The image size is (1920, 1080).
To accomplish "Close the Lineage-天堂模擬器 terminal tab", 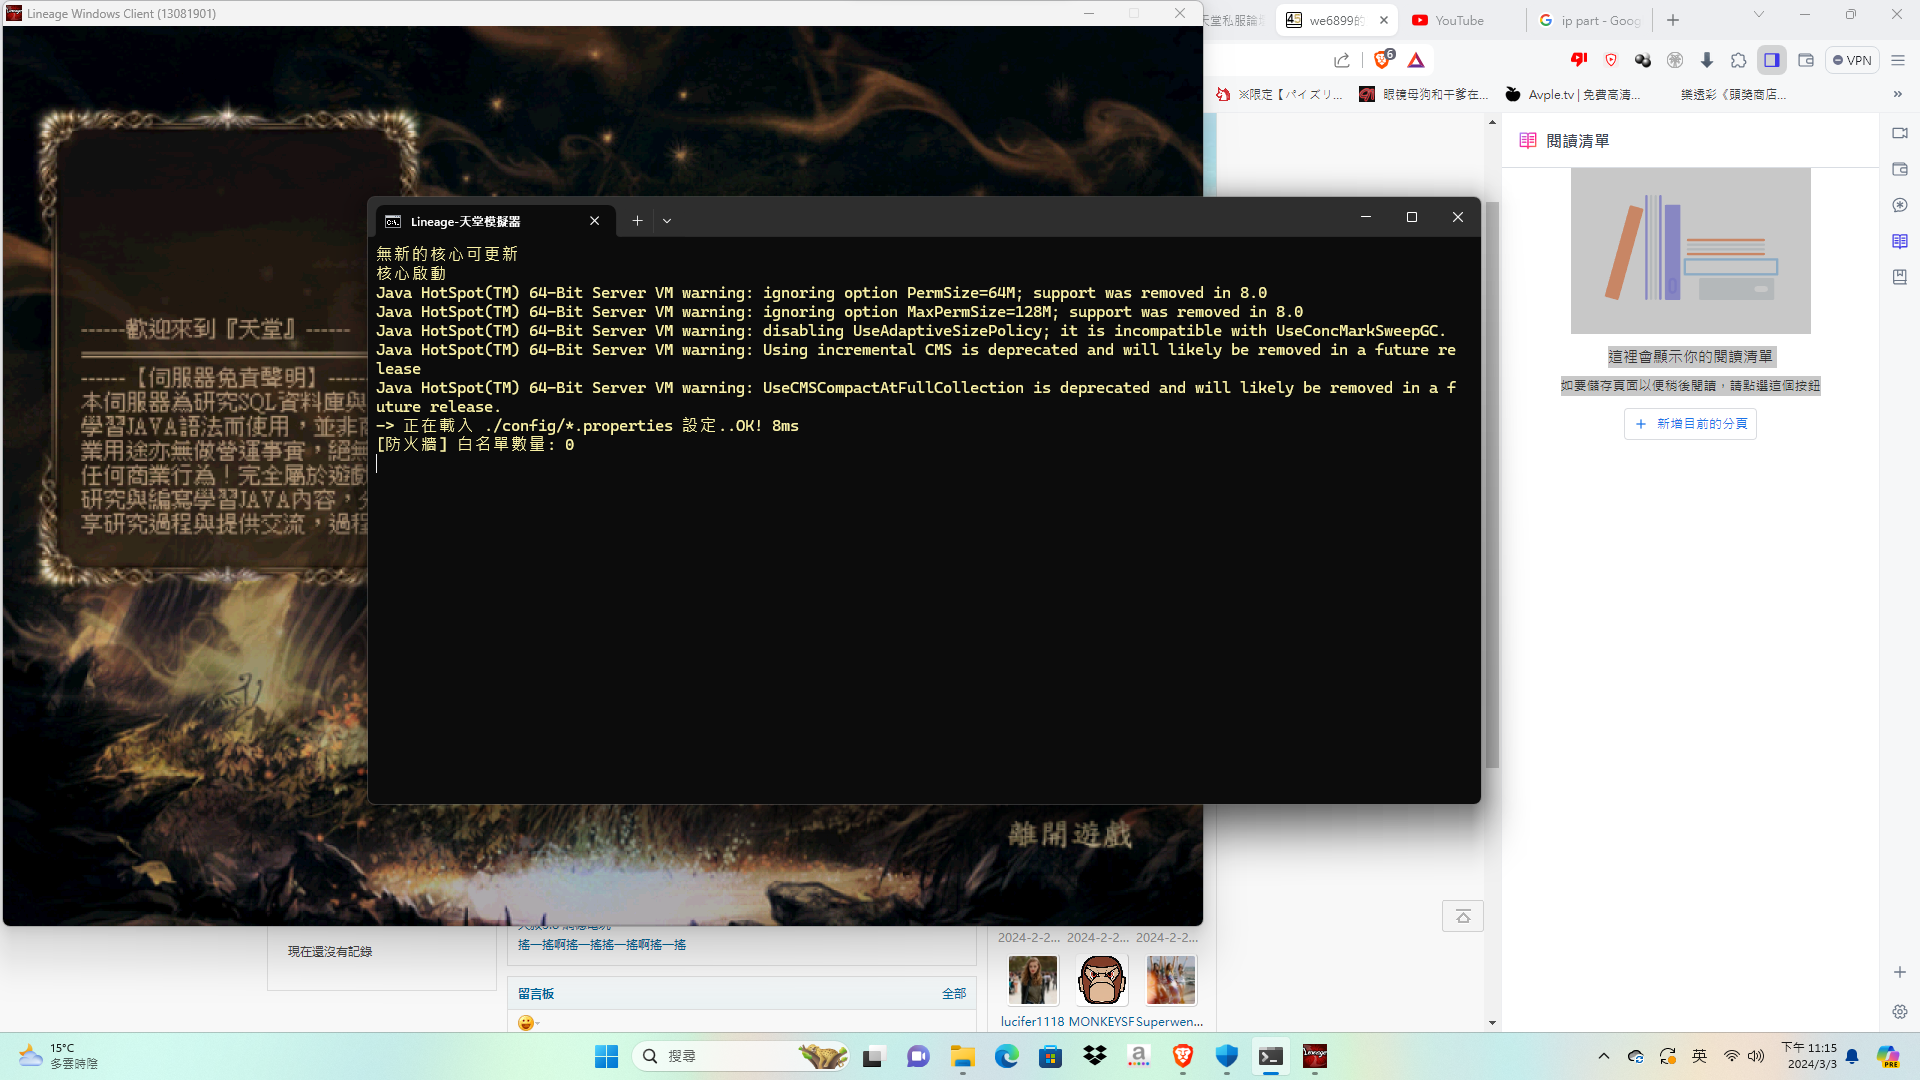I will tap(595, 221).
